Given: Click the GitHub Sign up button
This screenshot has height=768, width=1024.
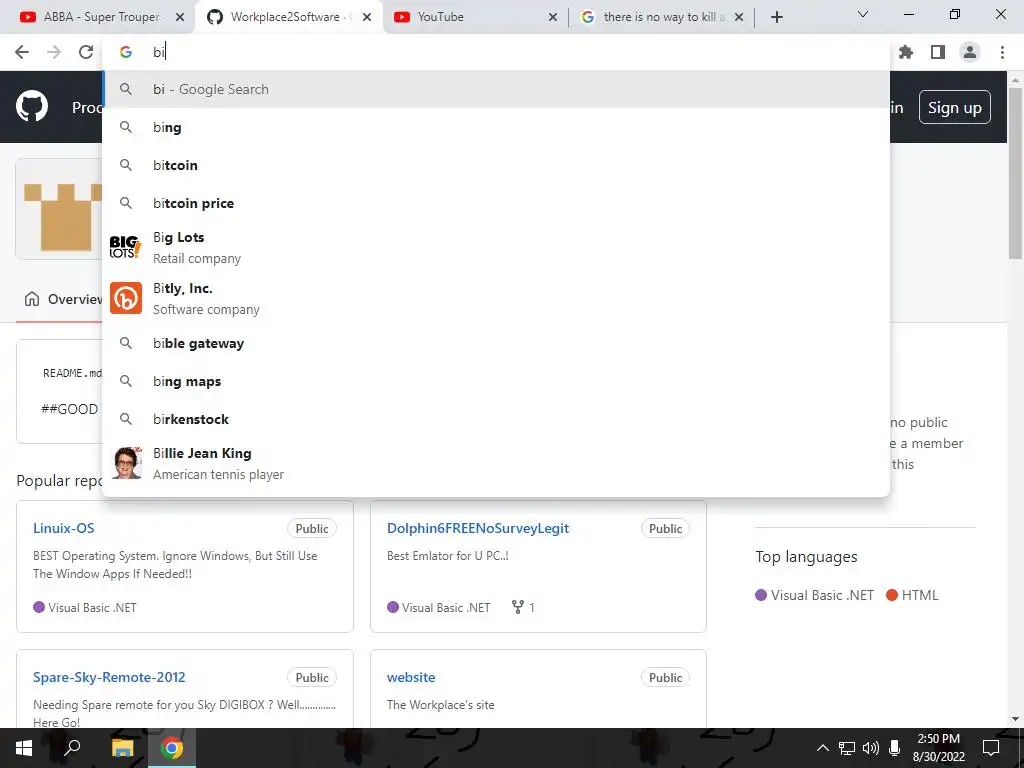Looking at the screenshot, I should point(955,108).
